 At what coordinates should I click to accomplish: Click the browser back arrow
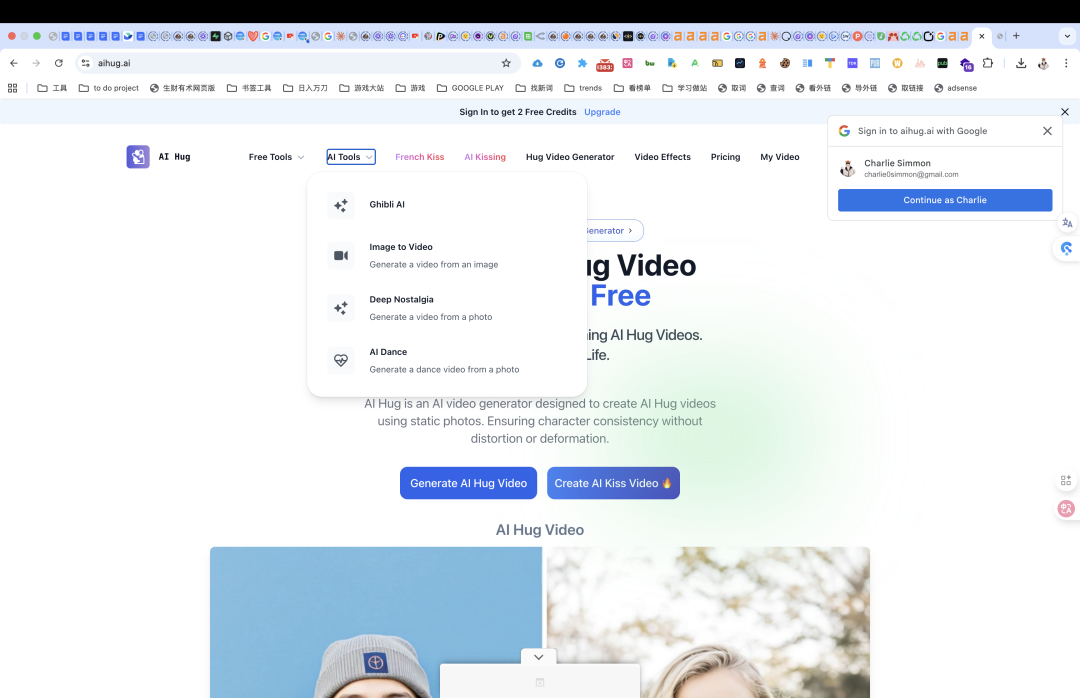coord(14,63)
